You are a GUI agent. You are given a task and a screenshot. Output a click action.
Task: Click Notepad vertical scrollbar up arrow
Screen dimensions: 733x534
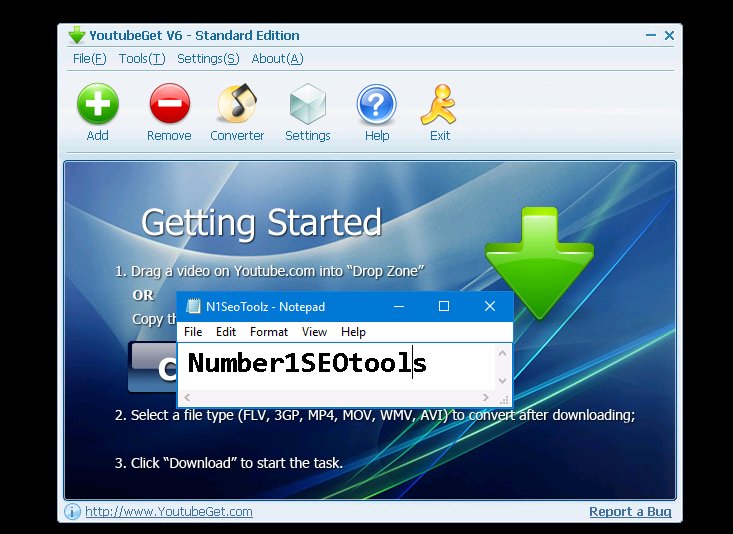tap(503, 353)
